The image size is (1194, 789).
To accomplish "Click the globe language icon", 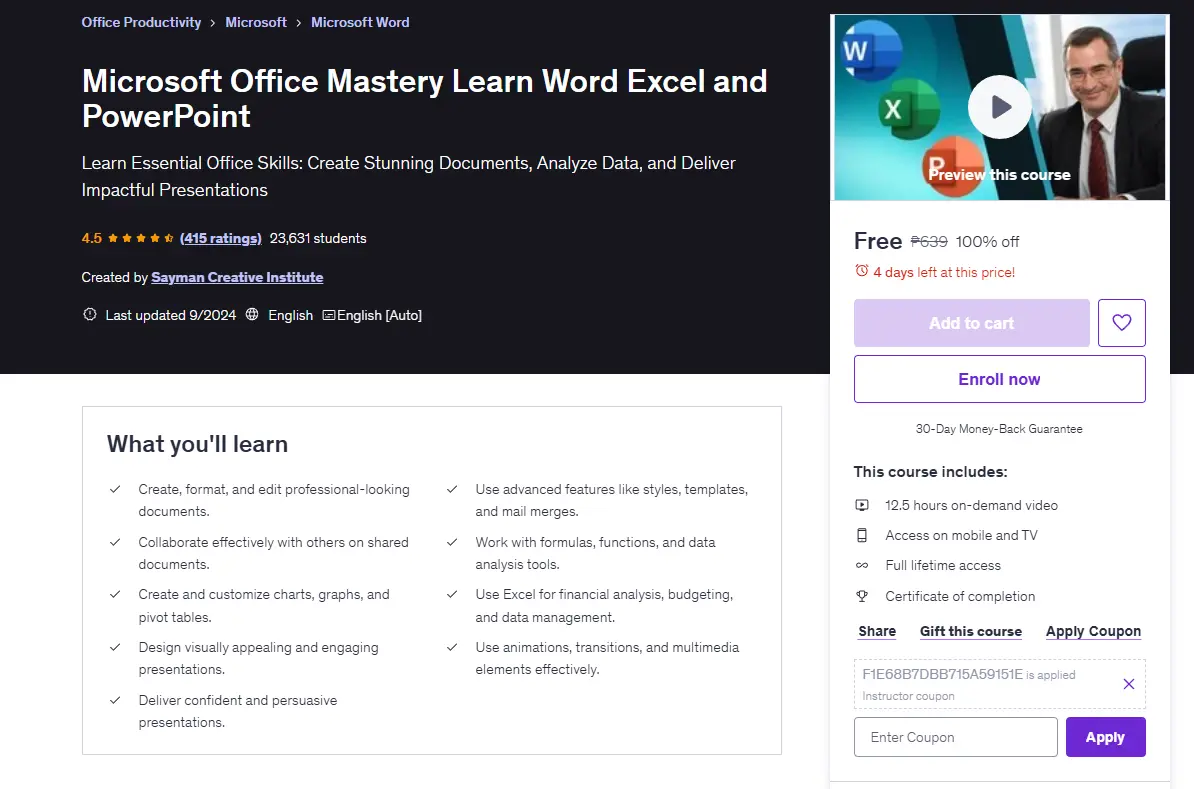I will click(x=252, y=315).
